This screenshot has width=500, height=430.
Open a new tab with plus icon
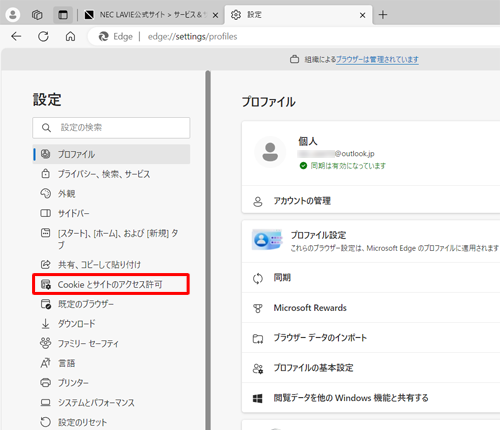coord(383,15)
